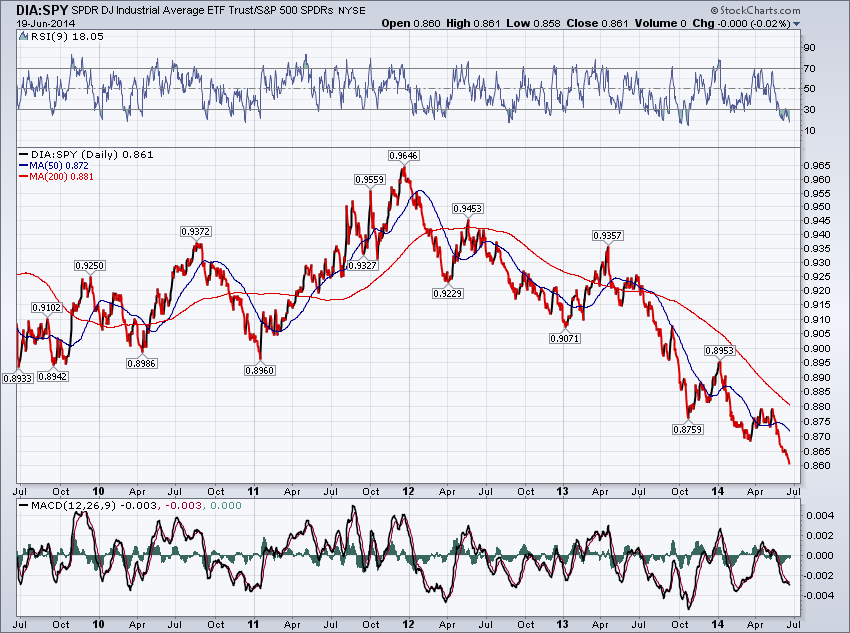Click the 0.965 price axis tick

pos(816,165)
